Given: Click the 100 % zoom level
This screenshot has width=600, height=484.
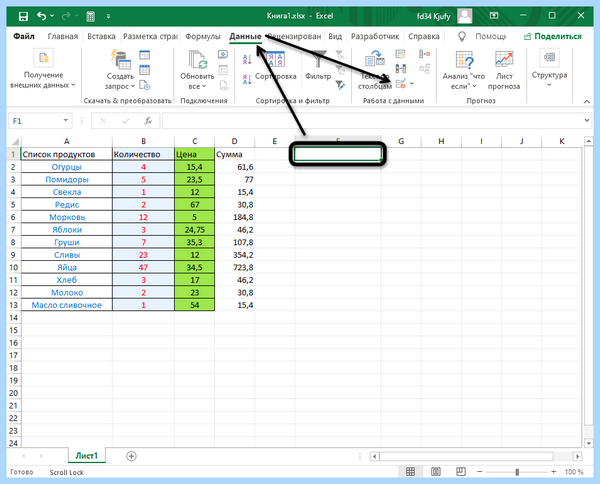Looking at the screenshot, I should point(574,472).
